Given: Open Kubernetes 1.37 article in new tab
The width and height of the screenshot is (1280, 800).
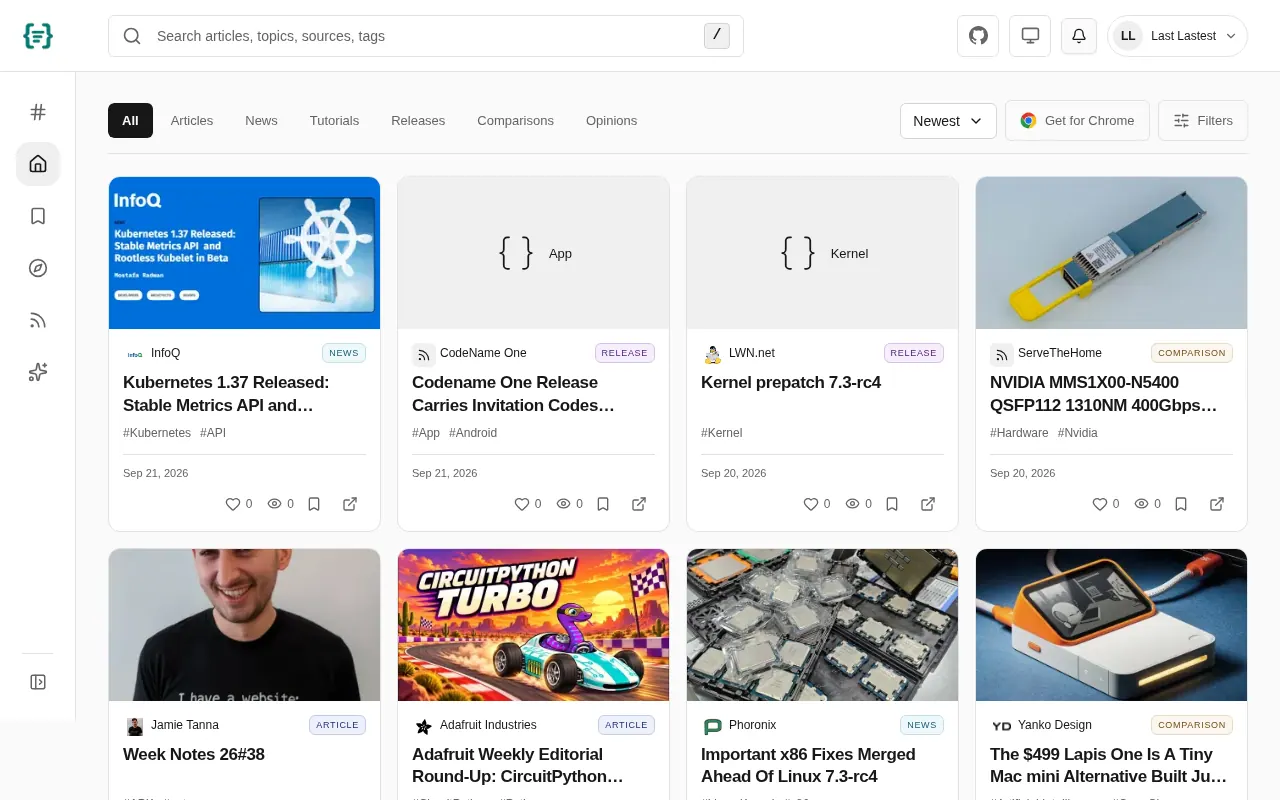Looking at the screenshot, I should click(350, 504).
